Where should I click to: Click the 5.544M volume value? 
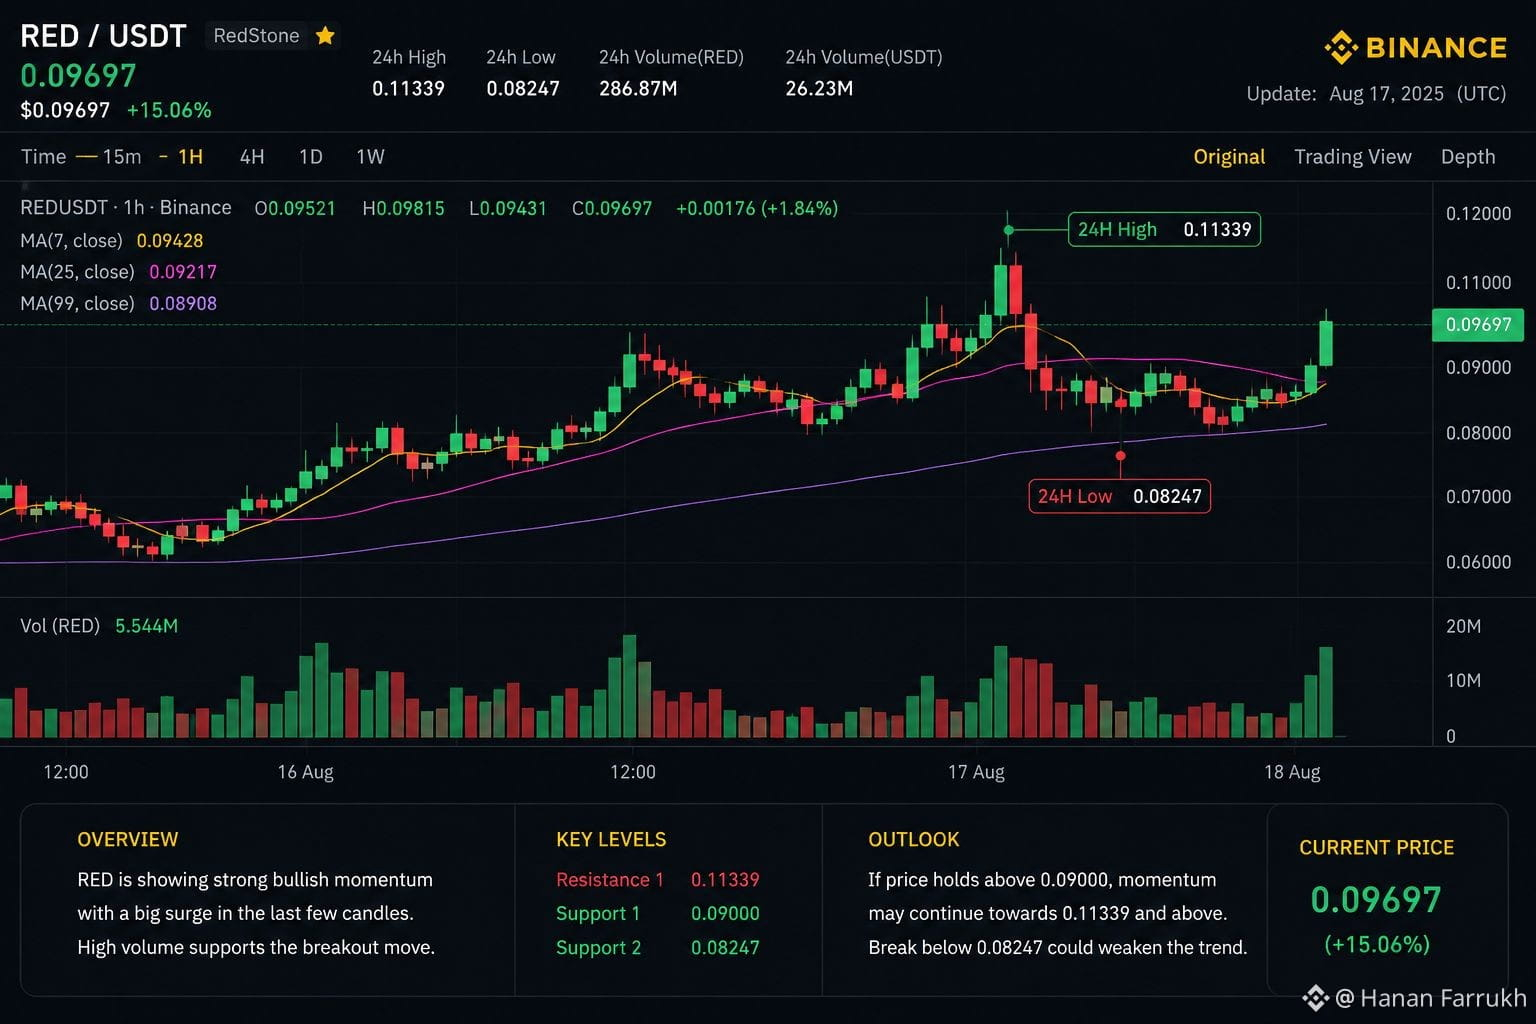[147, 626]
